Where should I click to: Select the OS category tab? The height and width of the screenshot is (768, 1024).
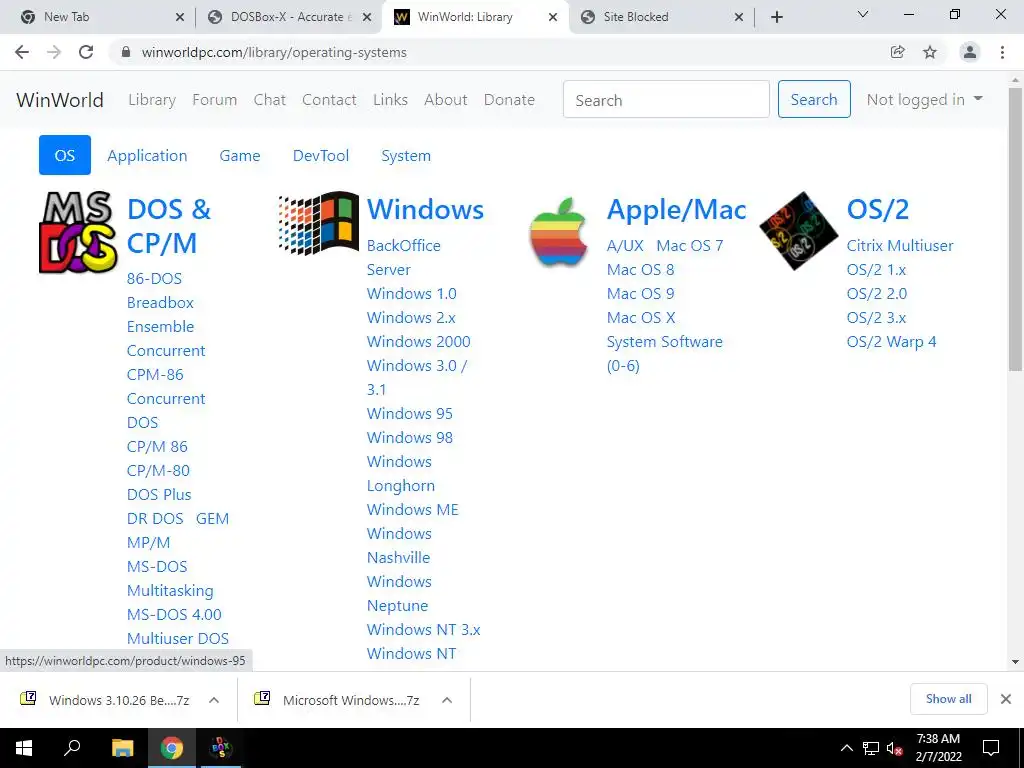[x=65, y=155]
